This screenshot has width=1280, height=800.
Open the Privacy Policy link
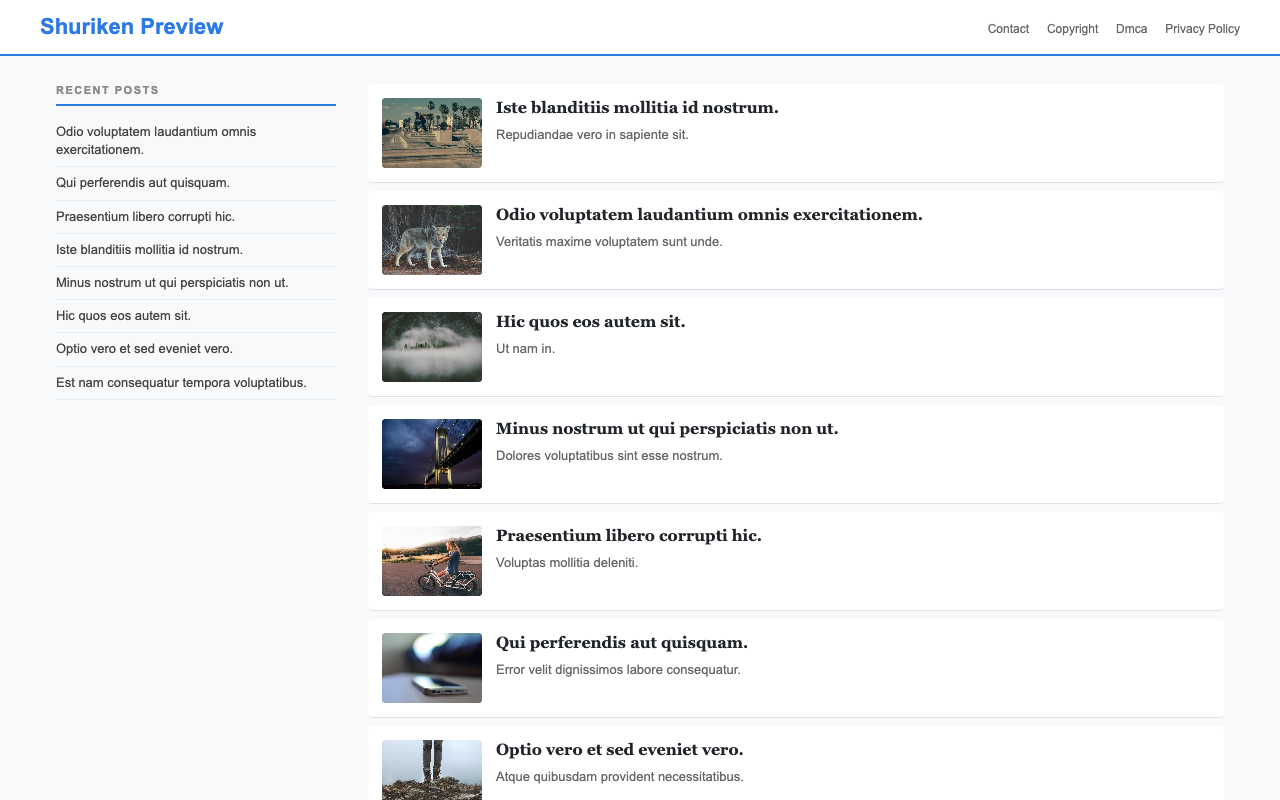1202,29
